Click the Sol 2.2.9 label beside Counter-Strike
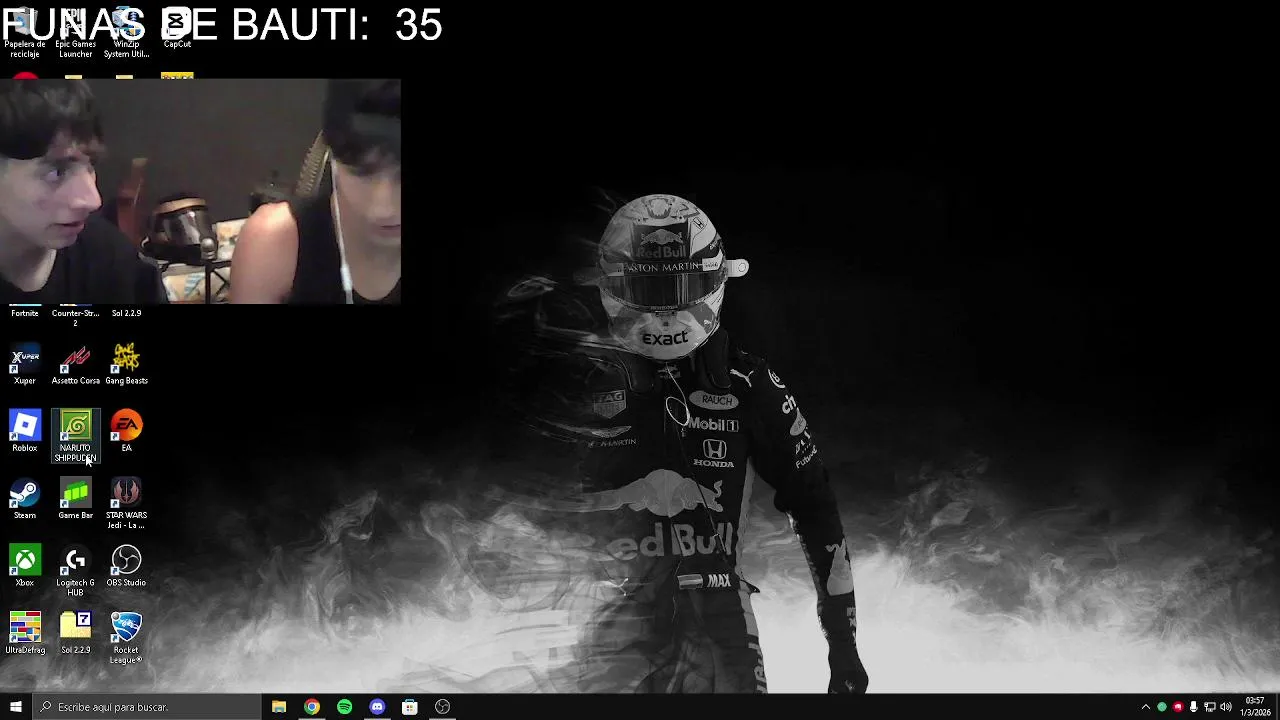This screenshot has width=1280, height=720. click(x=126, y=313)
